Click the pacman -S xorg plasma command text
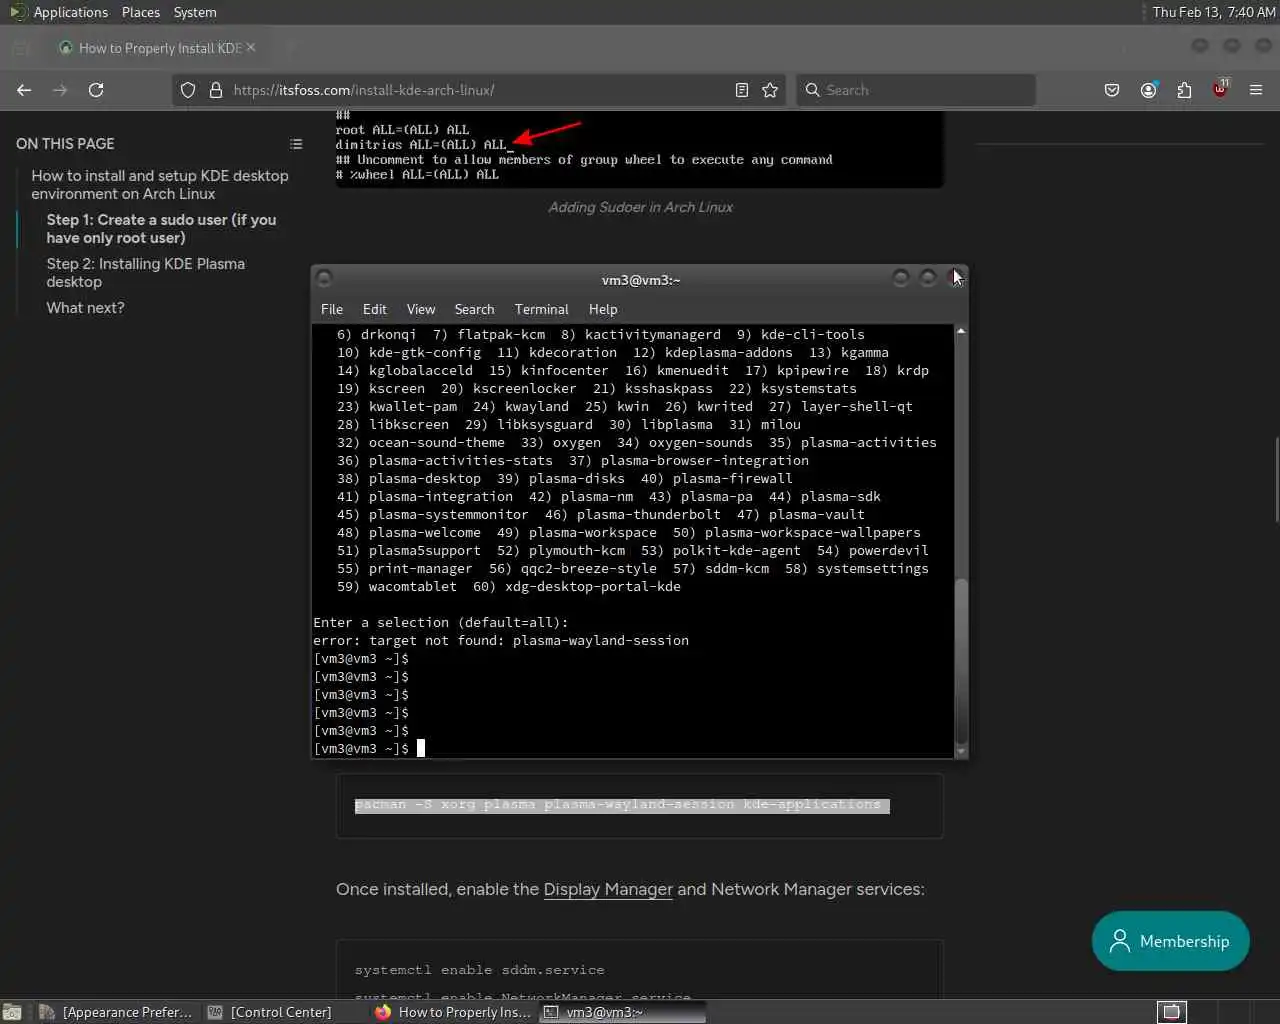This screenshot has height=1024, width=1280. point(618,805)
